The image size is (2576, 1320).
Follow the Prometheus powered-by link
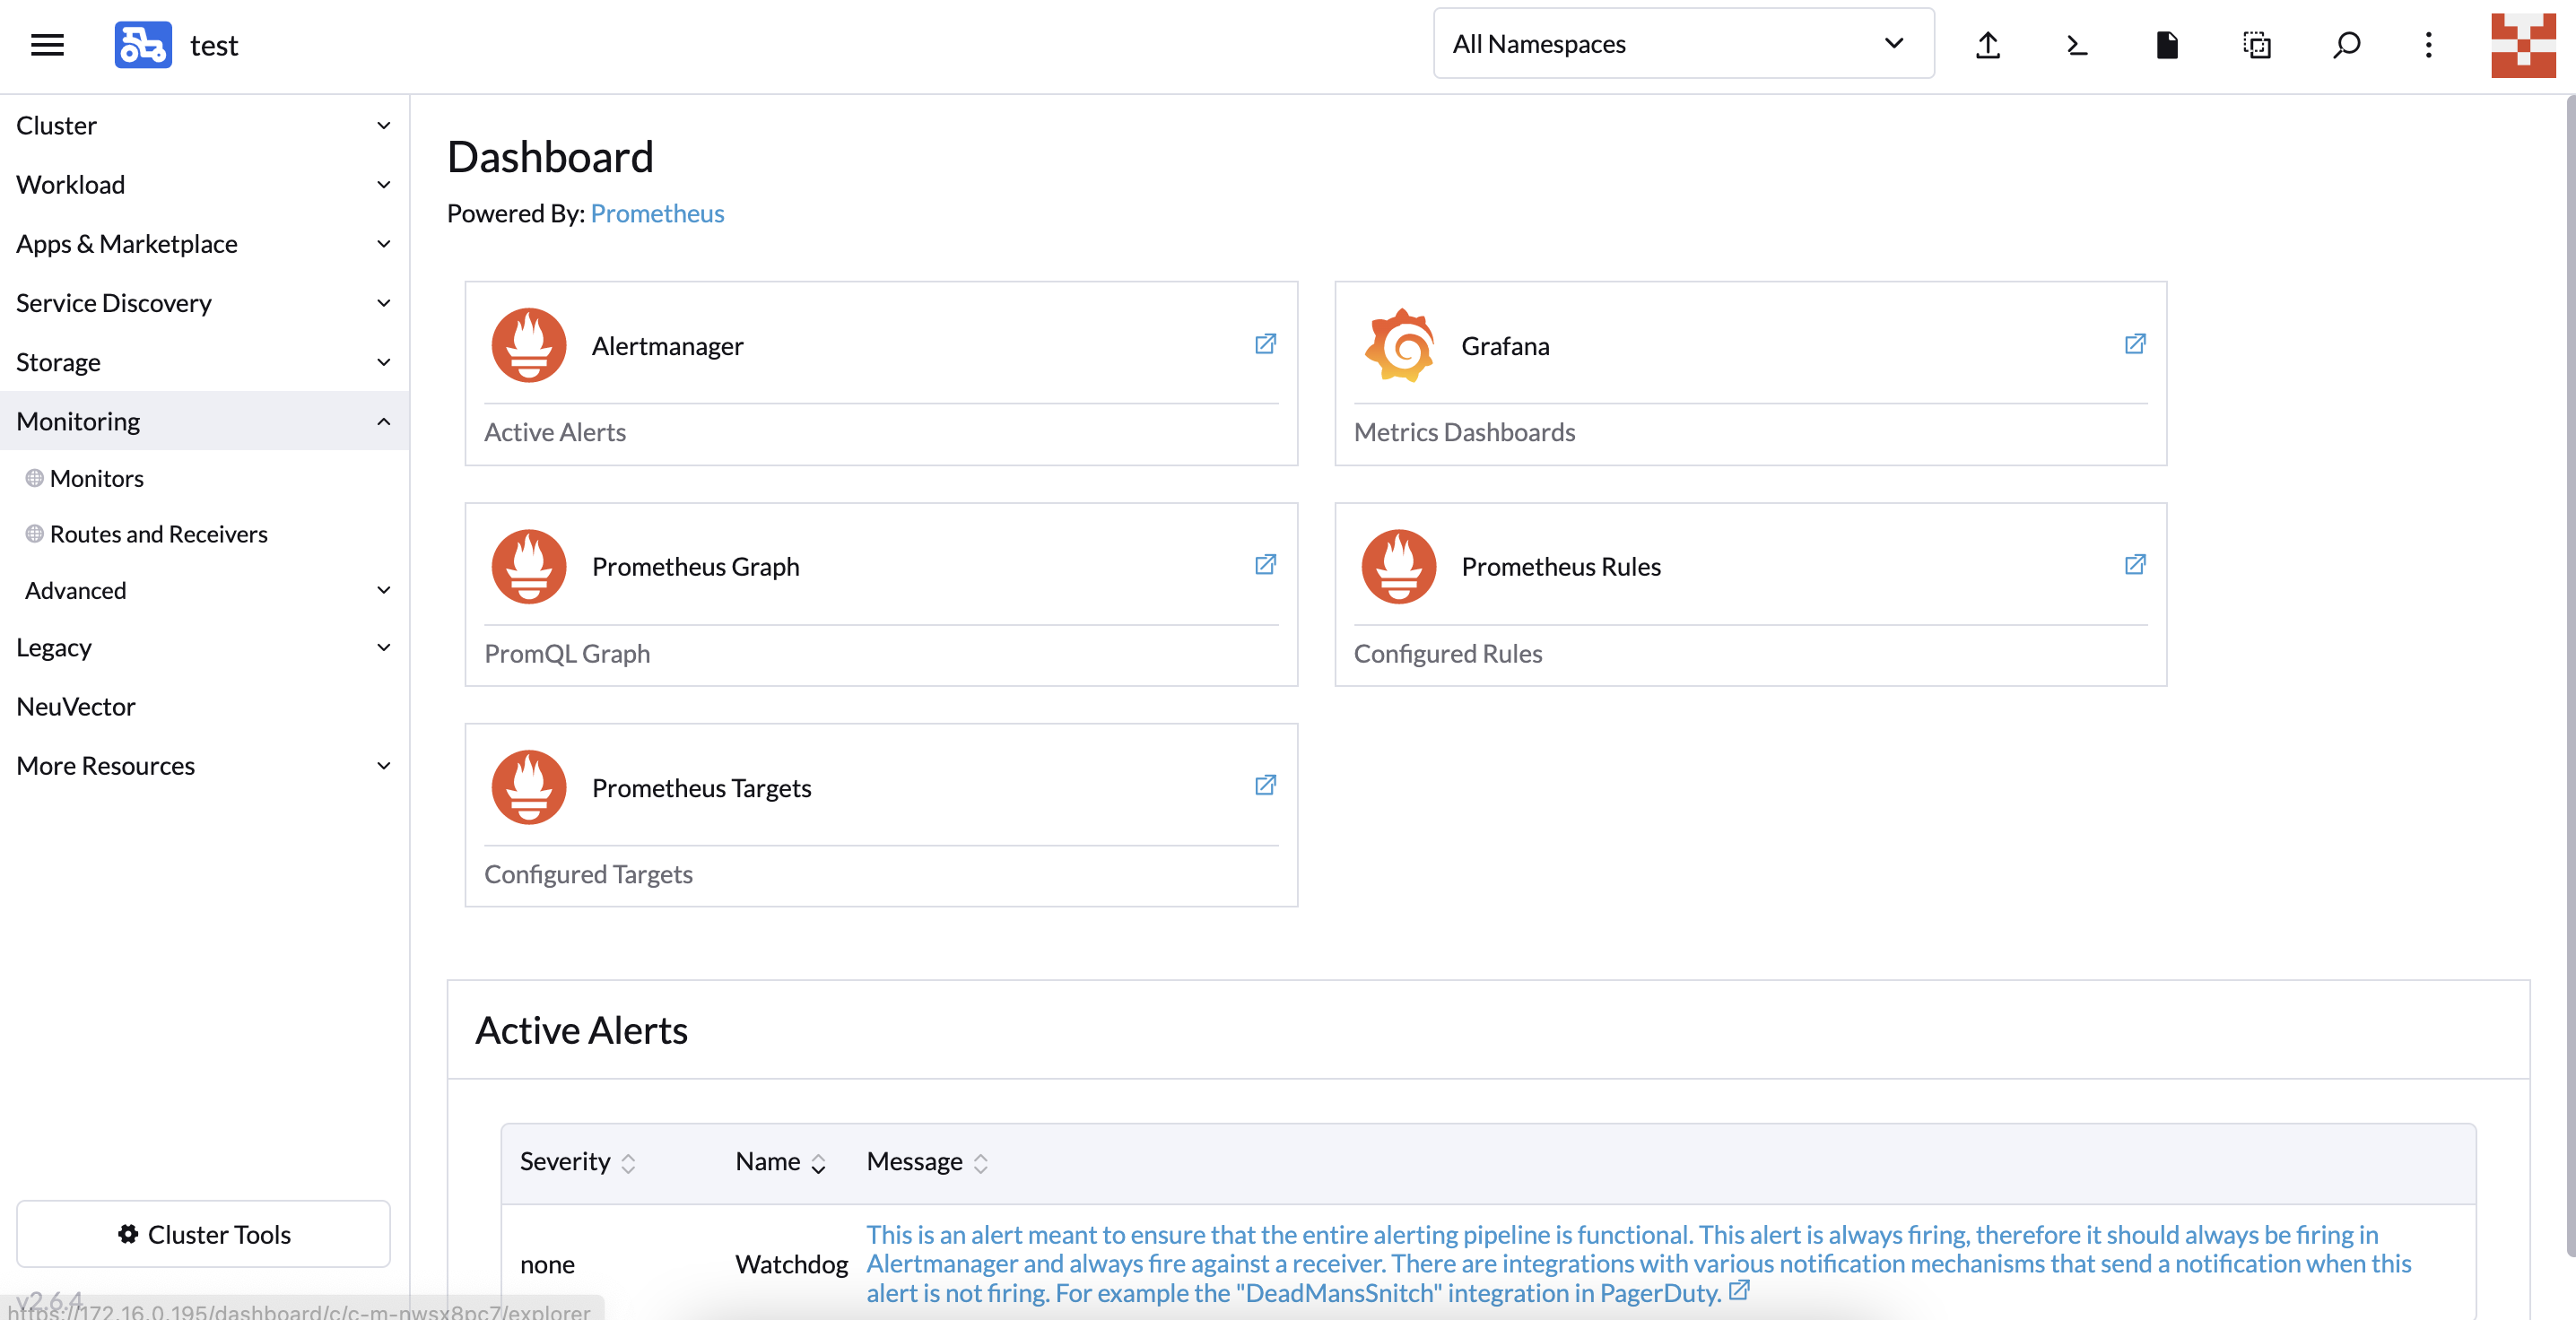(657, 213)
